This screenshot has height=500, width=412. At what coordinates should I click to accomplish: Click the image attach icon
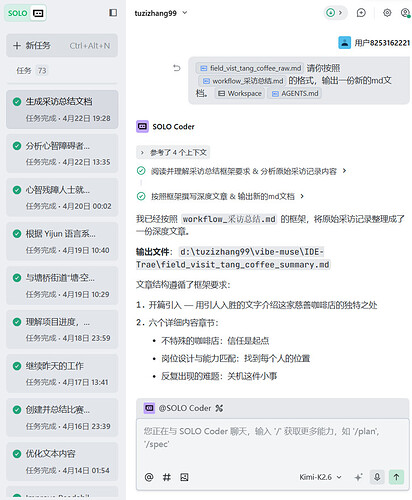(x=184, y=477)
